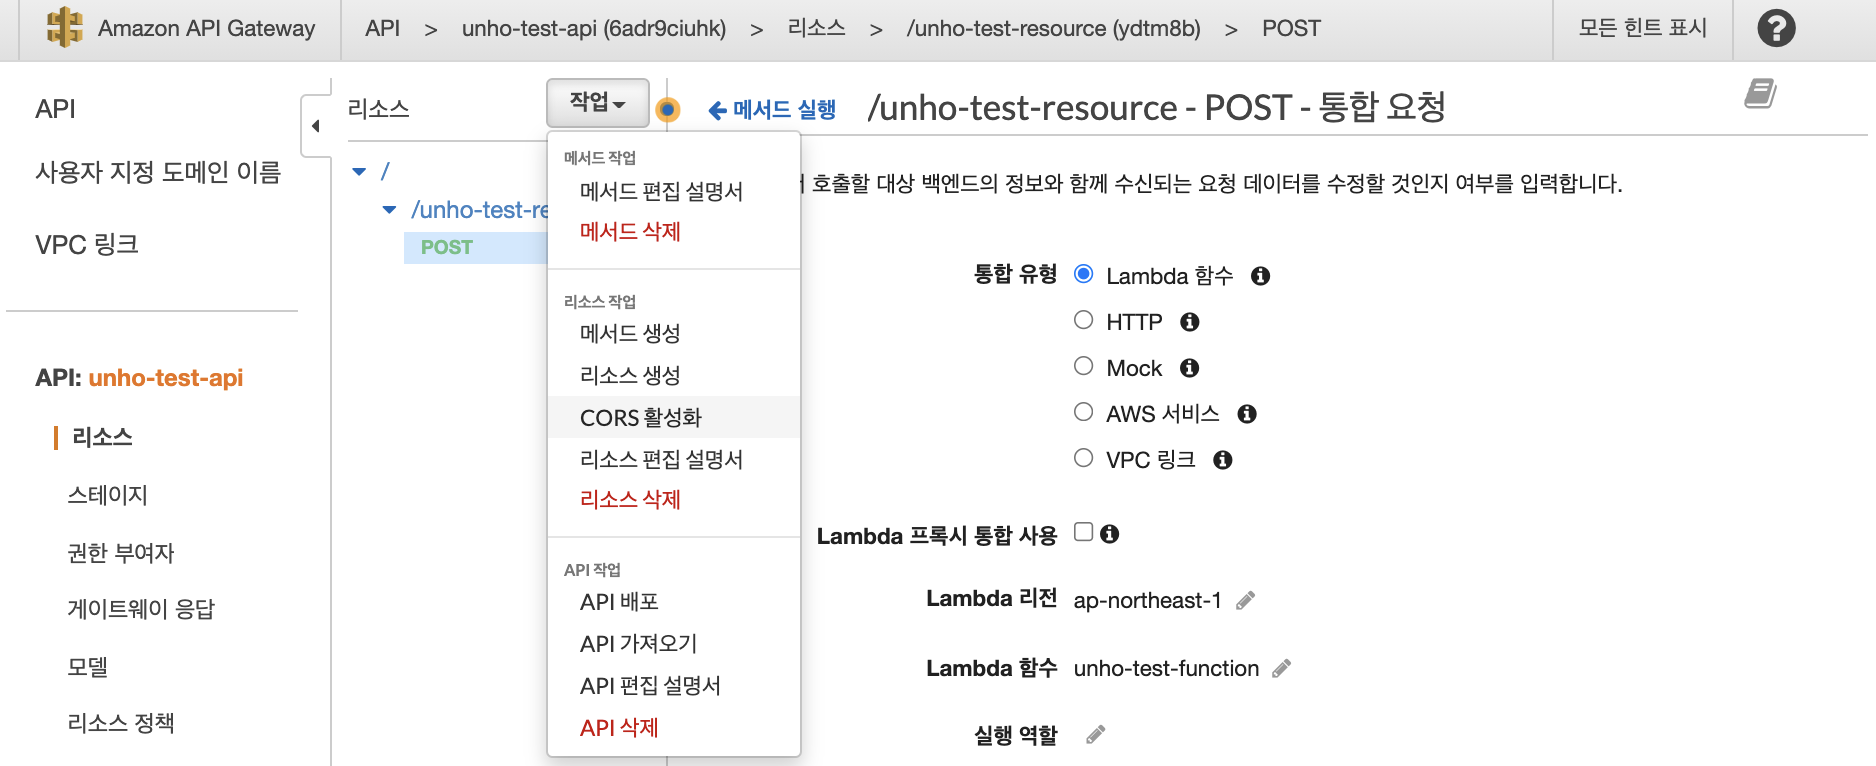Select the Mock integration type
The width and height of the screenshot is (1876, 766).
[1083, 366]
